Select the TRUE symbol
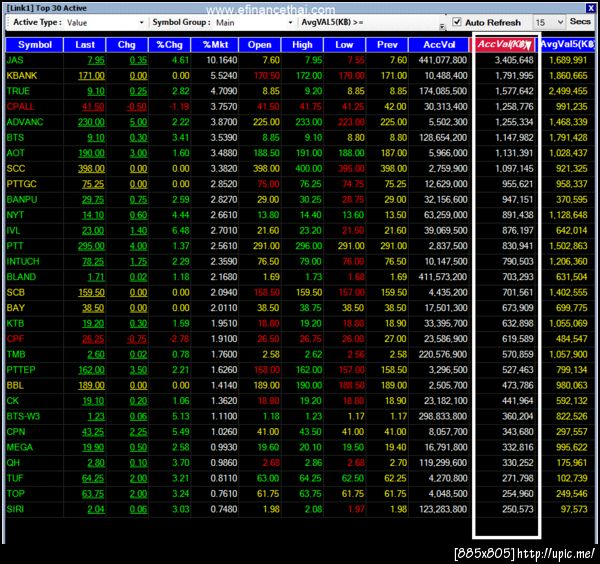Screen dimensions: 600x564 (18, 91)
